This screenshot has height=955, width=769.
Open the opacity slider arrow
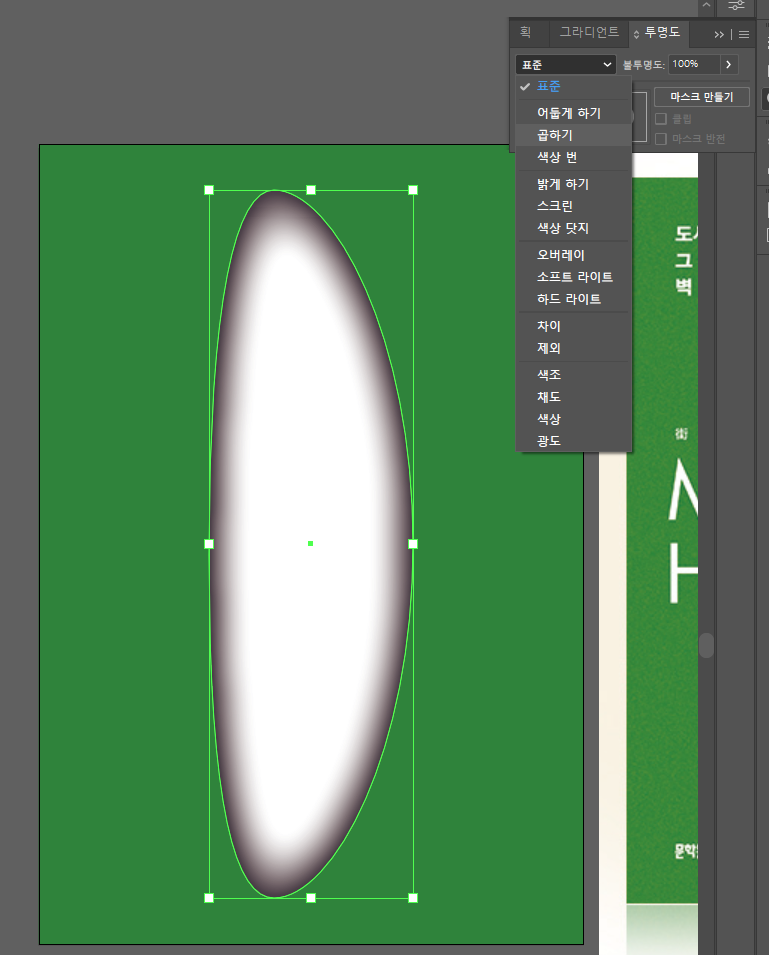point(729,64)
